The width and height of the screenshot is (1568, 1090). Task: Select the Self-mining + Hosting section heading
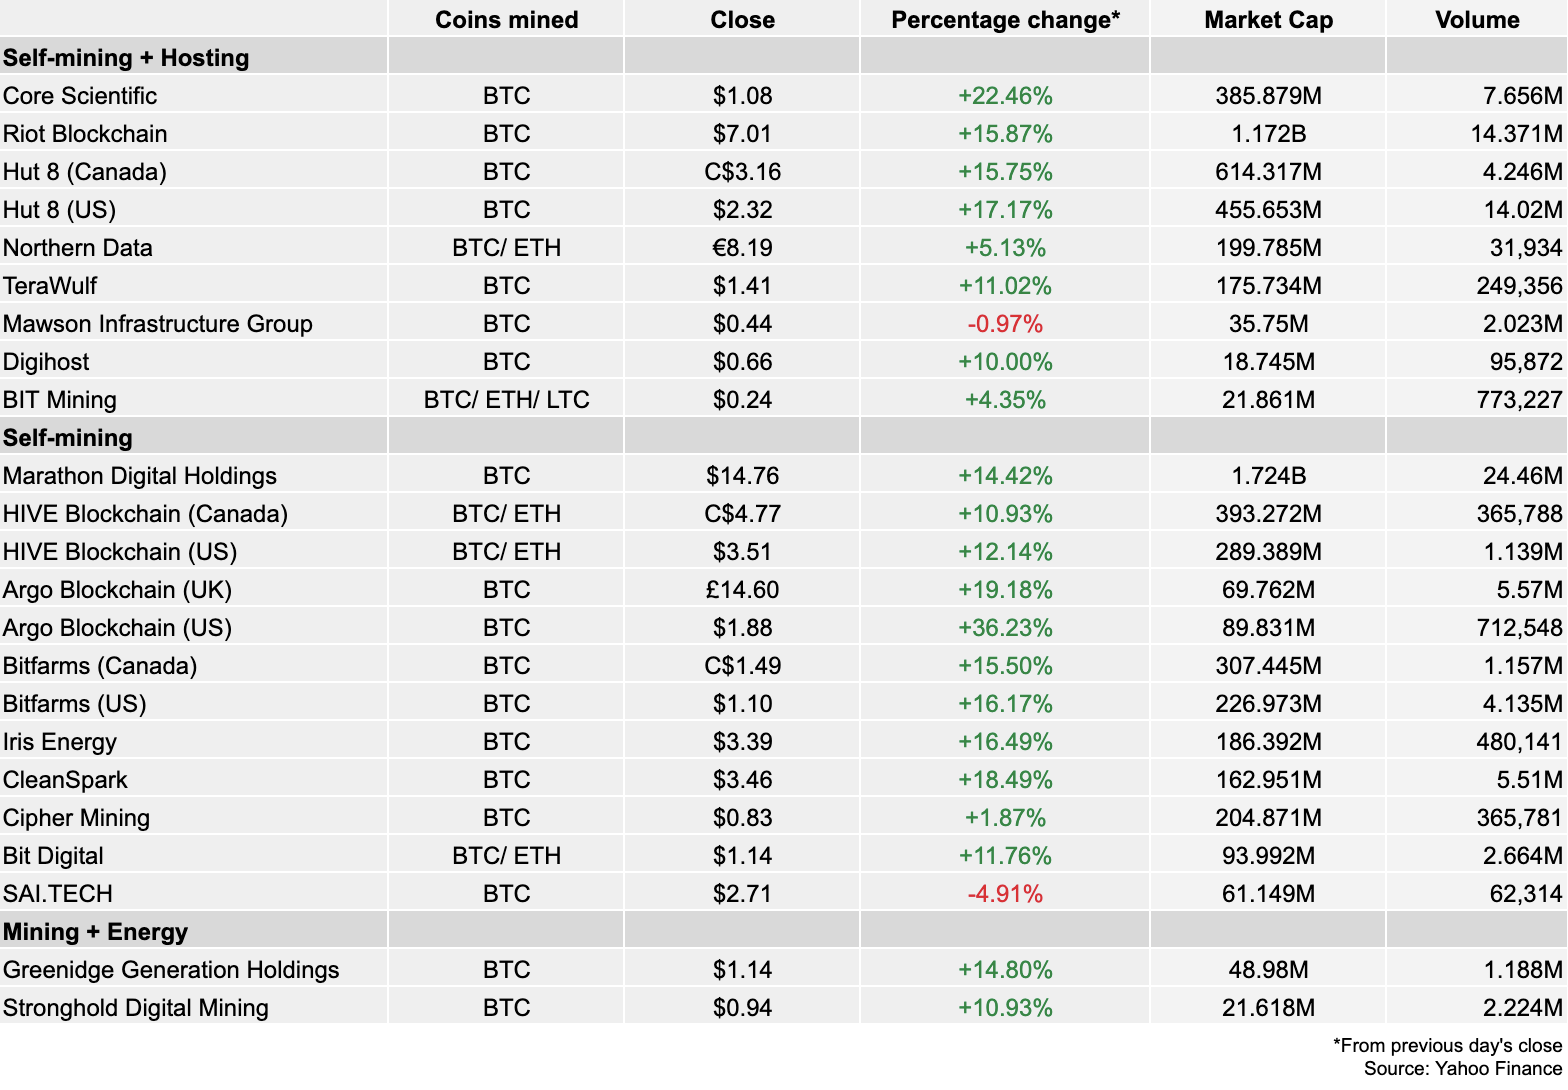(x=126, y=58)
